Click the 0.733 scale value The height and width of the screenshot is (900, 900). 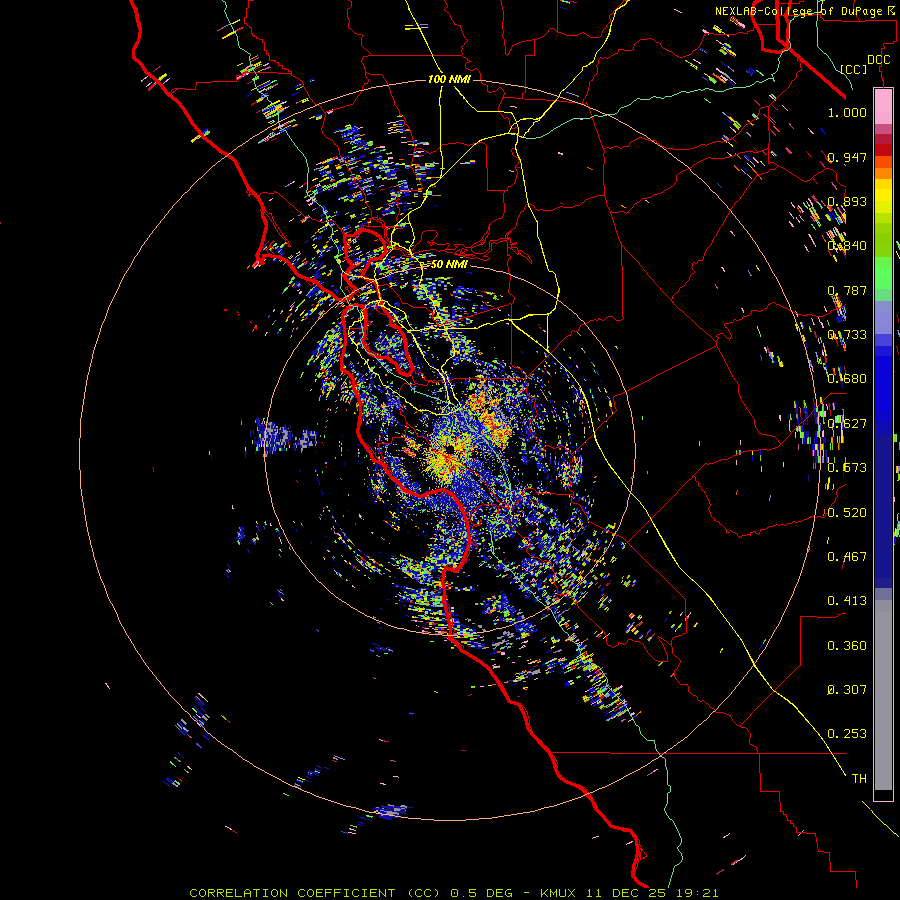tap(847, 335)
